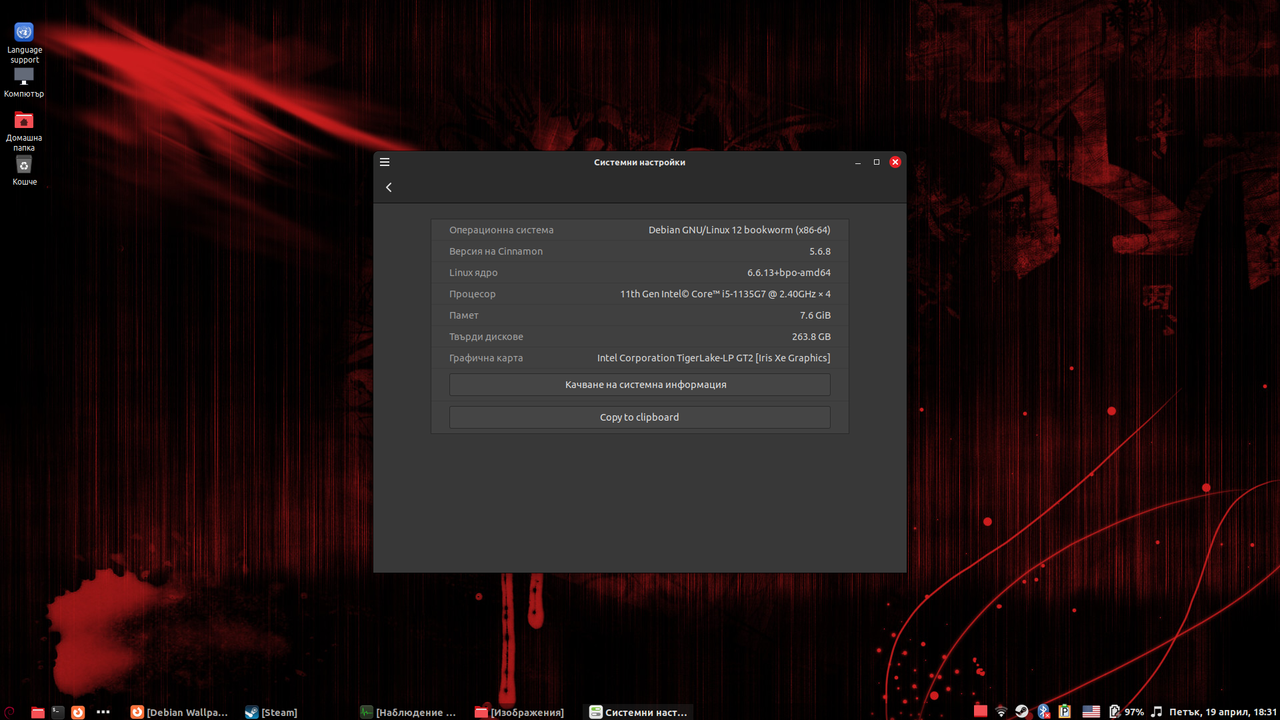The image size is (1280, 720).
Task: Click the "Версия на Cinnamon" label
Action: (x=496, y=251)
